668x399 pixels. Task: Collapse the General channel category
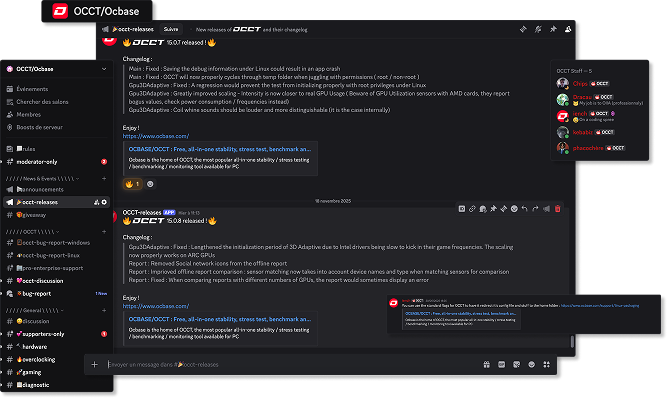click(35, 310)
